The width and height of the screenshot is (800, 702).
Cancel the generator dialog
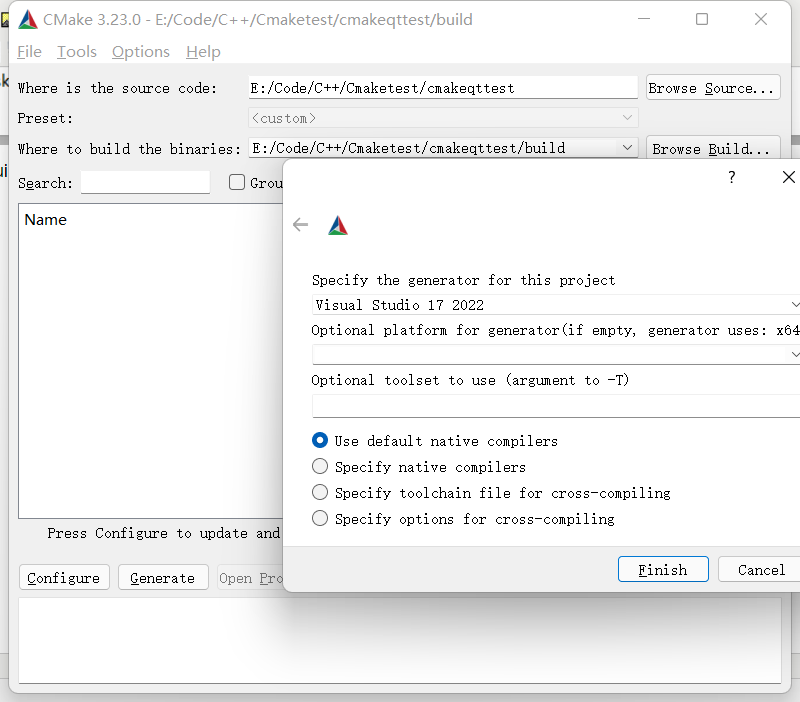(760, 569)
